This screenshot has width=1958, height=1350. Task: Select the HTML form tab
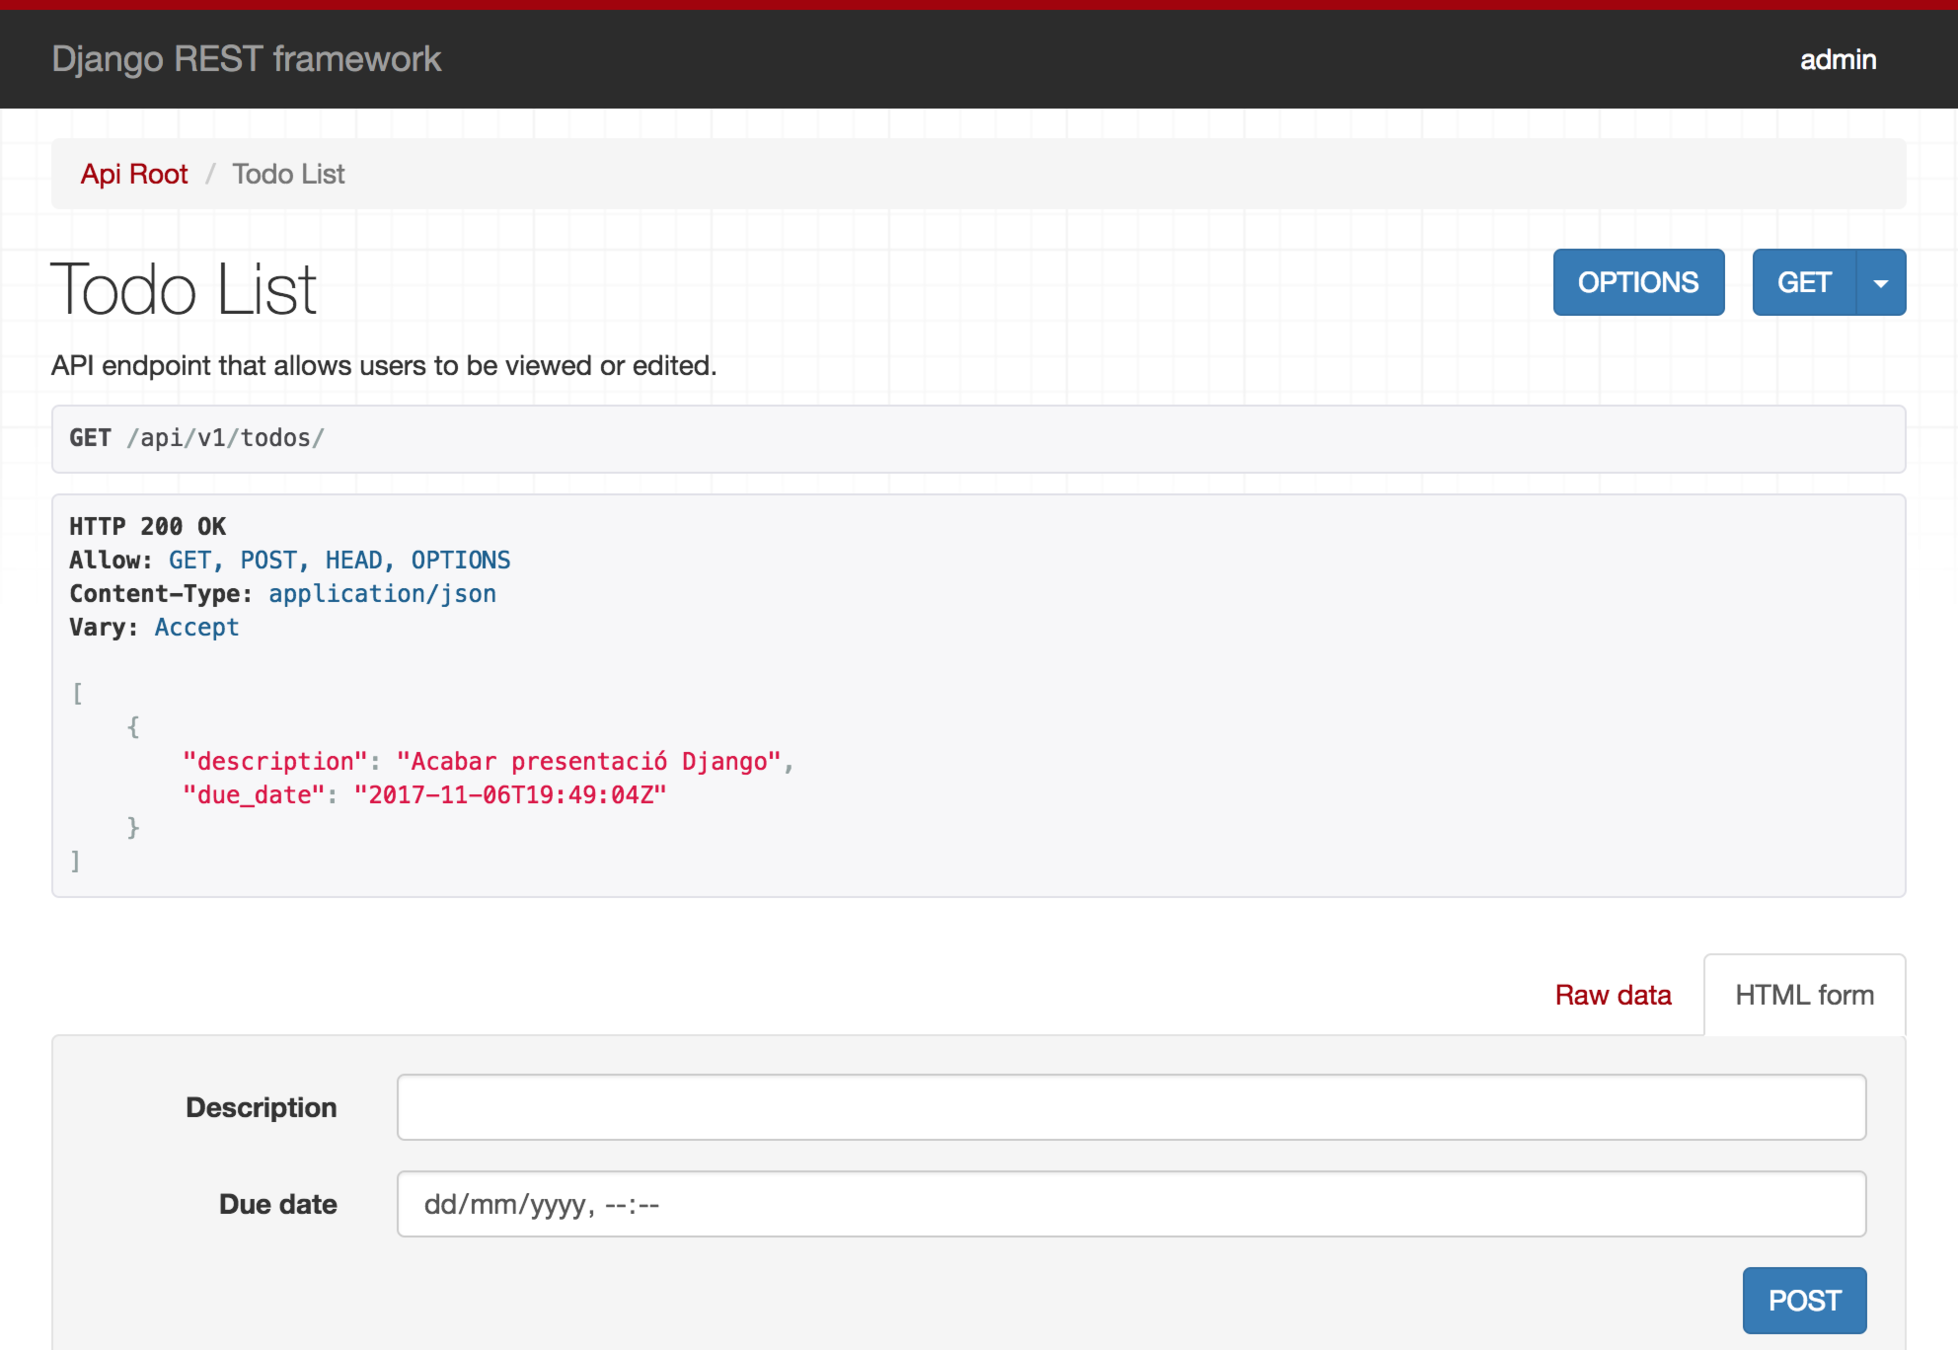point(1804,995)
